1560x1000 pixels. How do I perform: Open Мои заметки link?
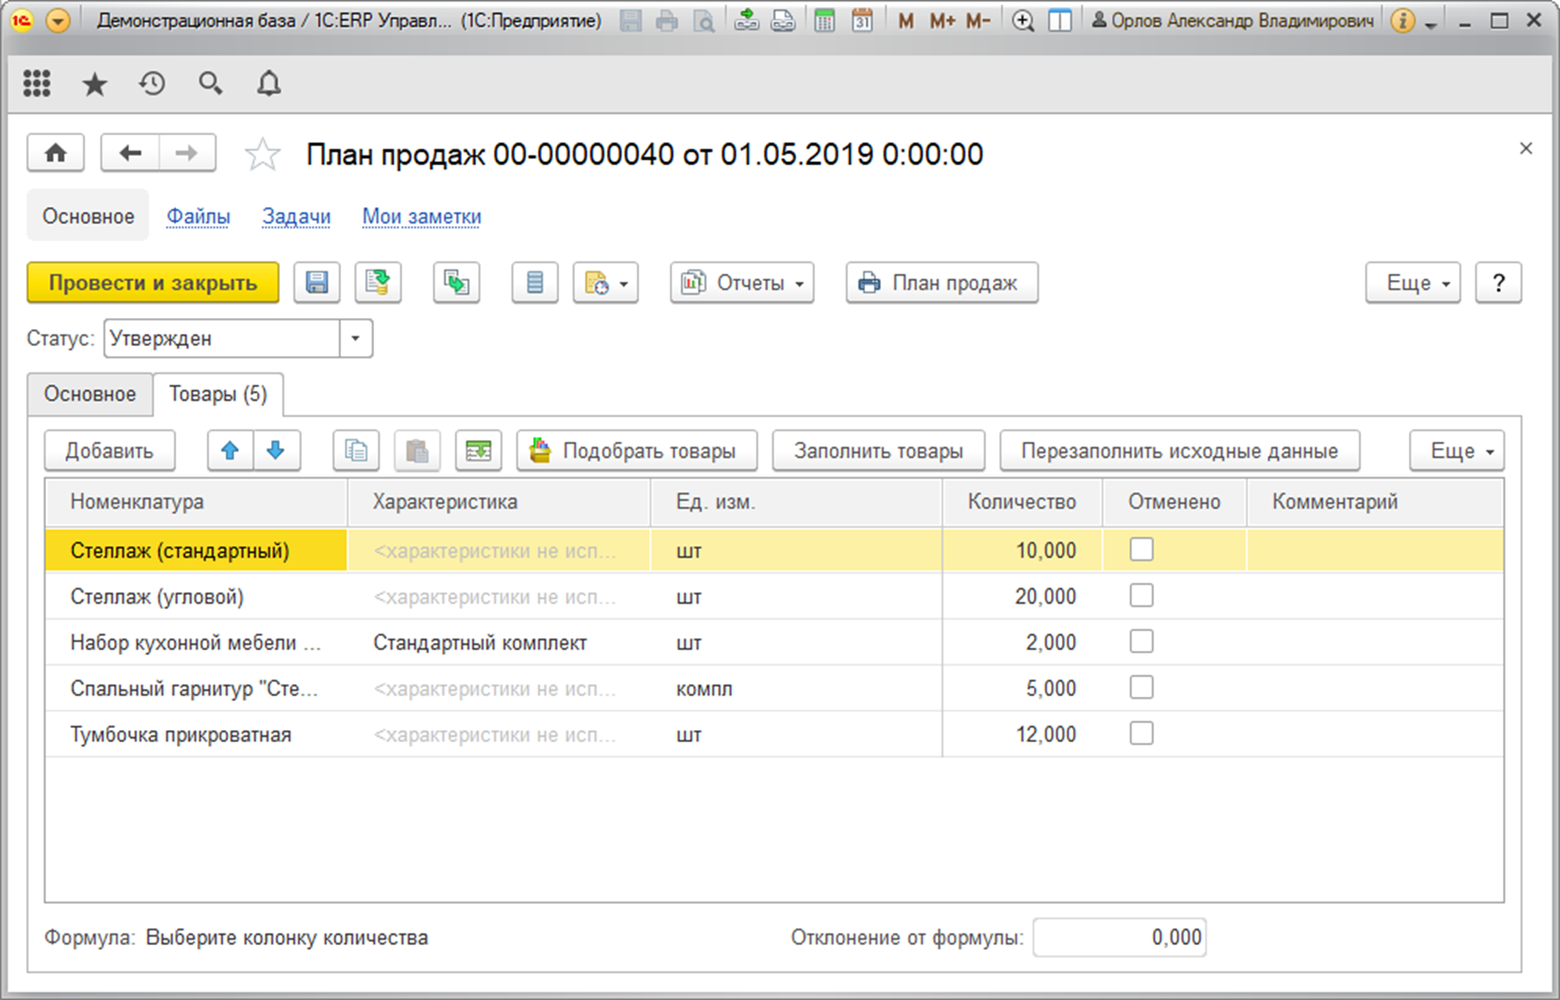[x=422, y=216]
